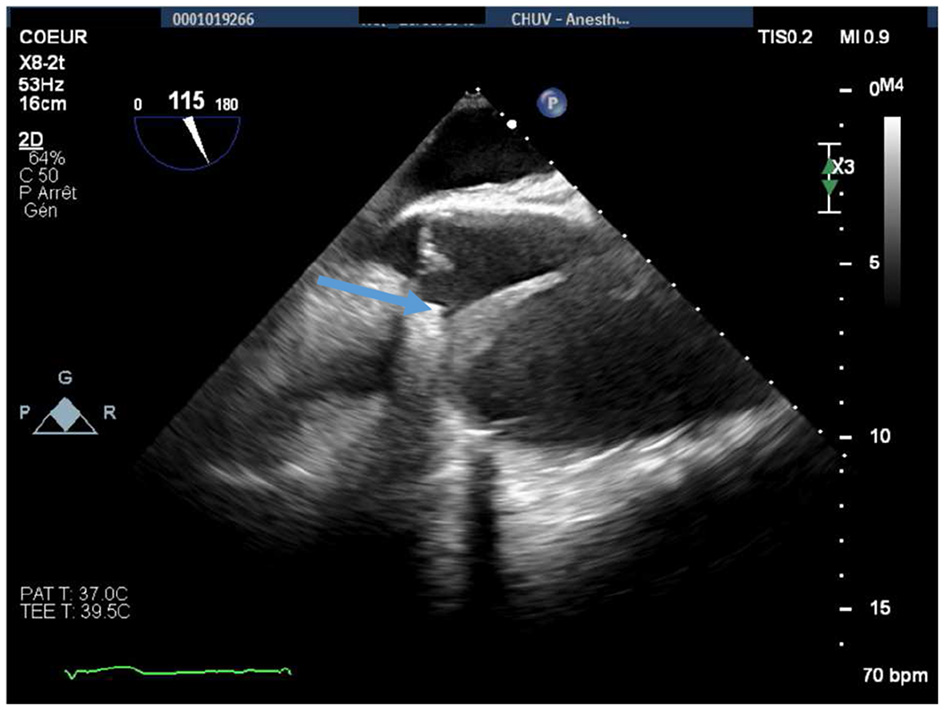
Task: Select the P orientation marker icon
Action: point(552,103)
